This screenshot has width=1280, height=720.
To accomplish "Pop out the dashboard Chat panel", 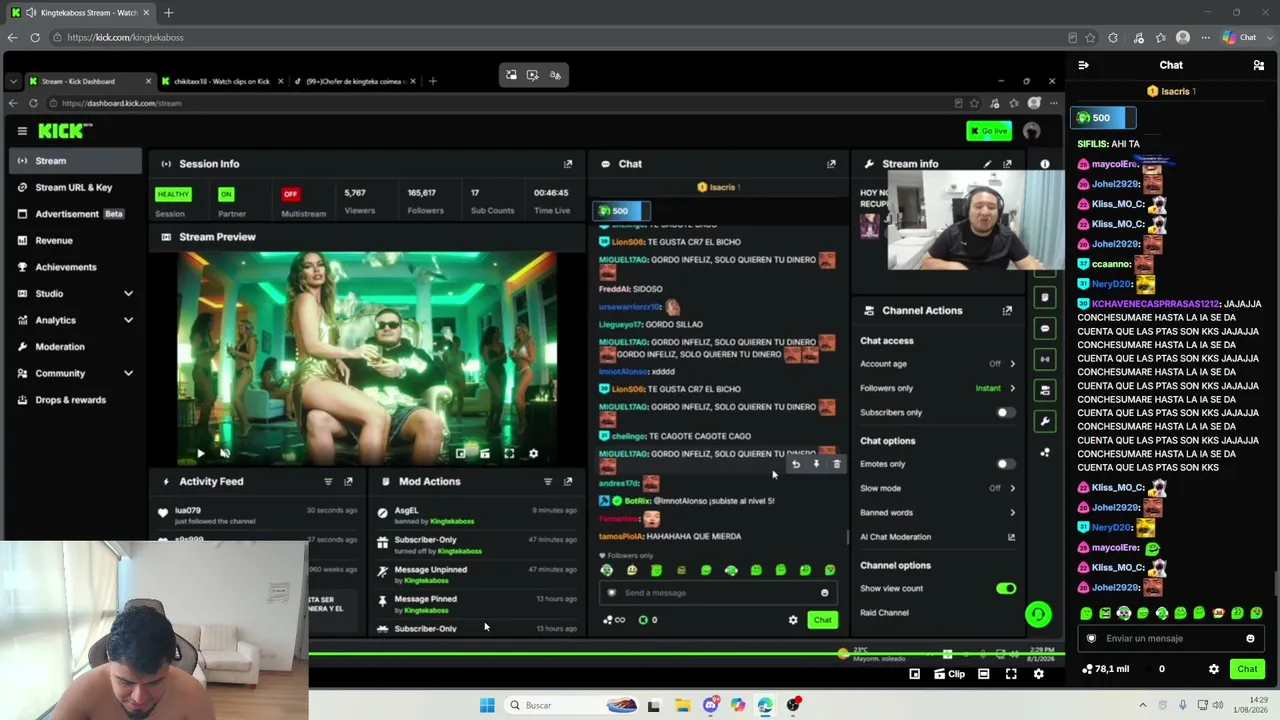I will pyautogui.click(x=831, y=164).
